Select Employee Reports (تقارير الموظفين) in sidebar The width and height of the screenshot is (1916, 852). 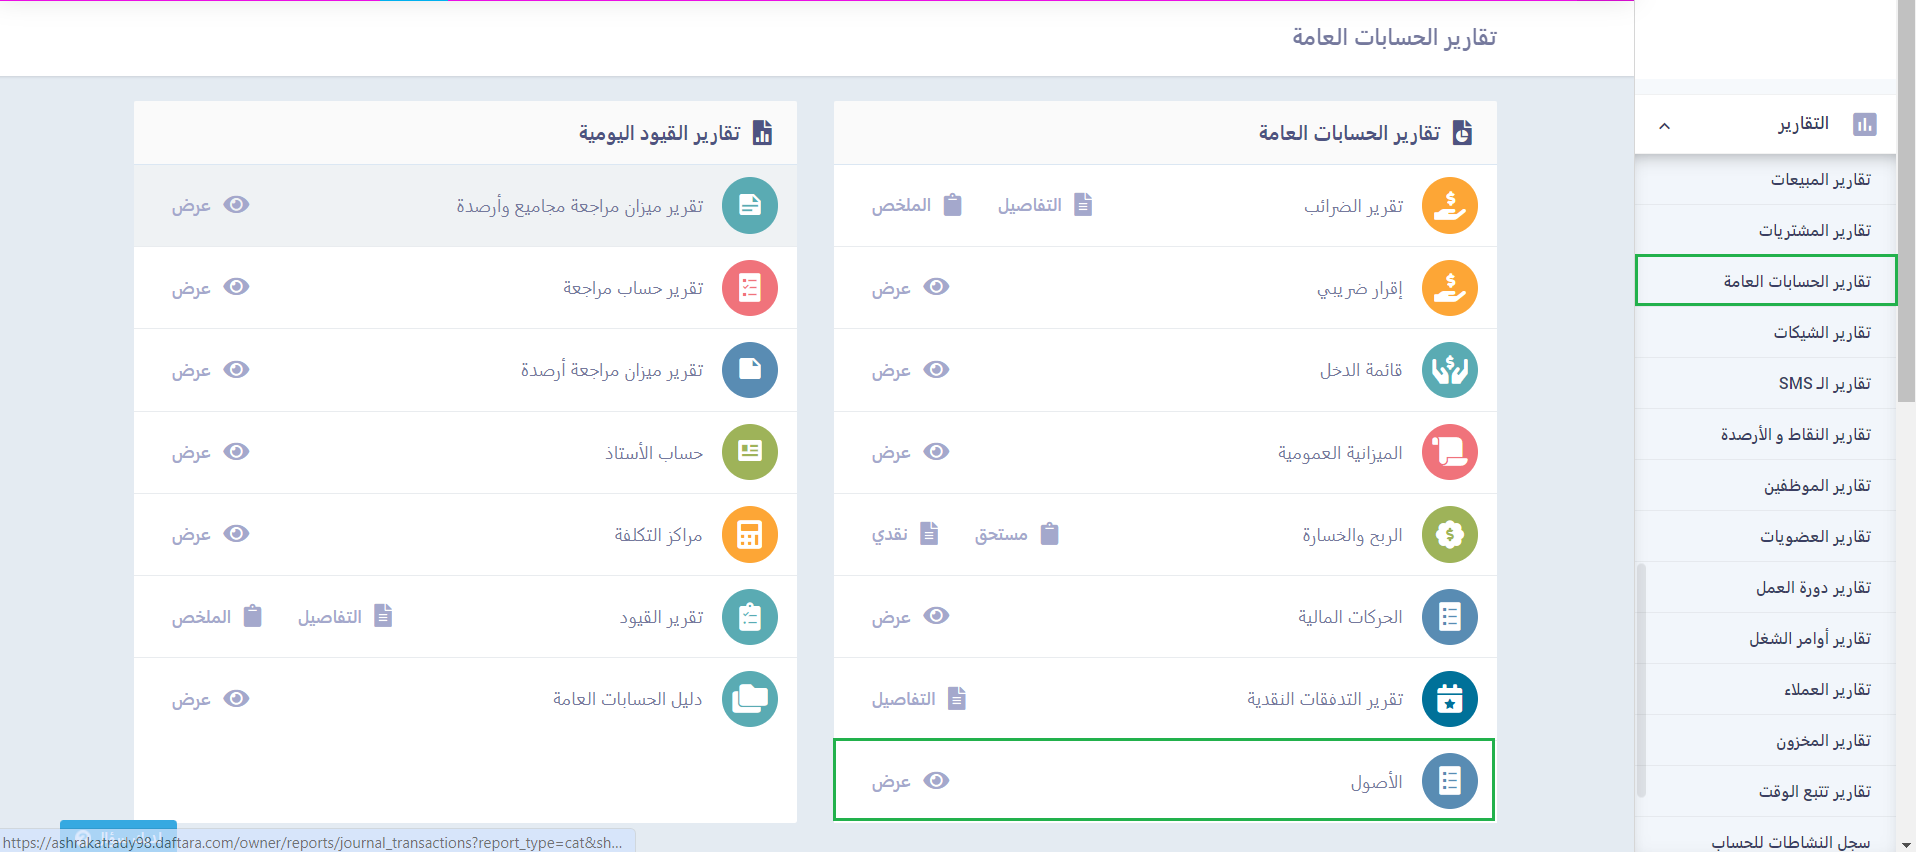pyautogui.click(x=1816, y=486)
